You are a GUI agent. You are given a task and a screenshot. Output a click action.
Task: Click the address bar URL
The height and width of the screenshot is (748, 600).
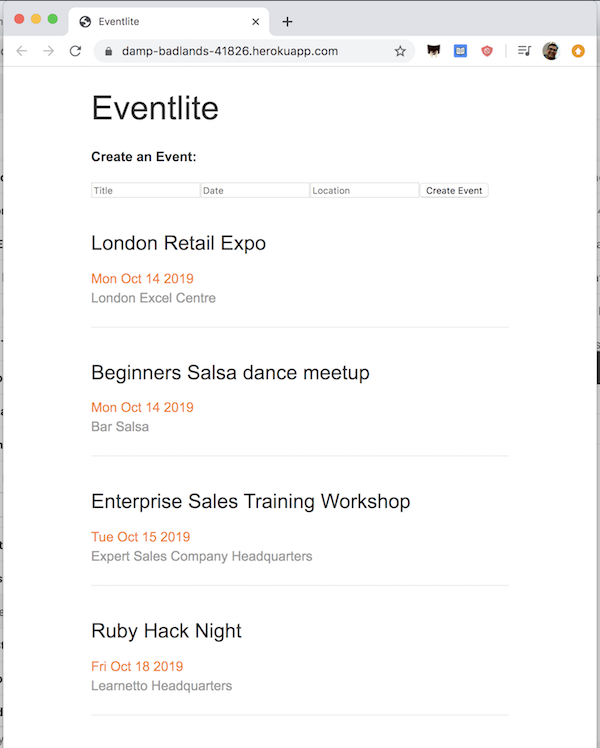230,51
